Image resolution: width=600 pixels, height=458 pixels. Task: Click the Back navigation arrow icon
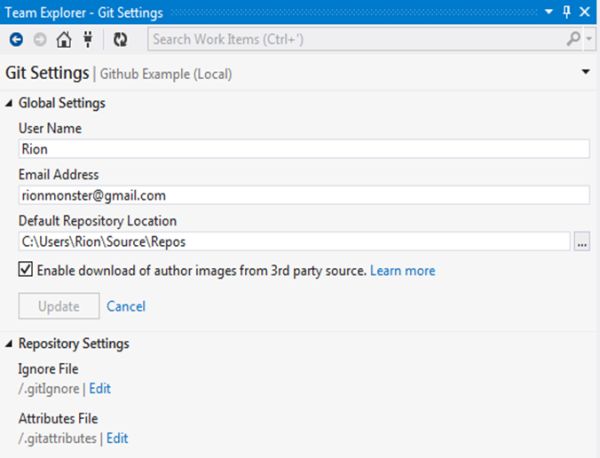pos(16,40)
